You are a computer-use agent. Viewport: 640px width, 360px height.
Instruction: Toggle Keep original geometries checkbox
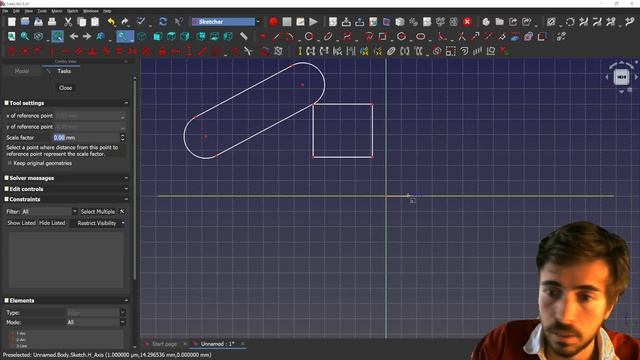(10, 163)
